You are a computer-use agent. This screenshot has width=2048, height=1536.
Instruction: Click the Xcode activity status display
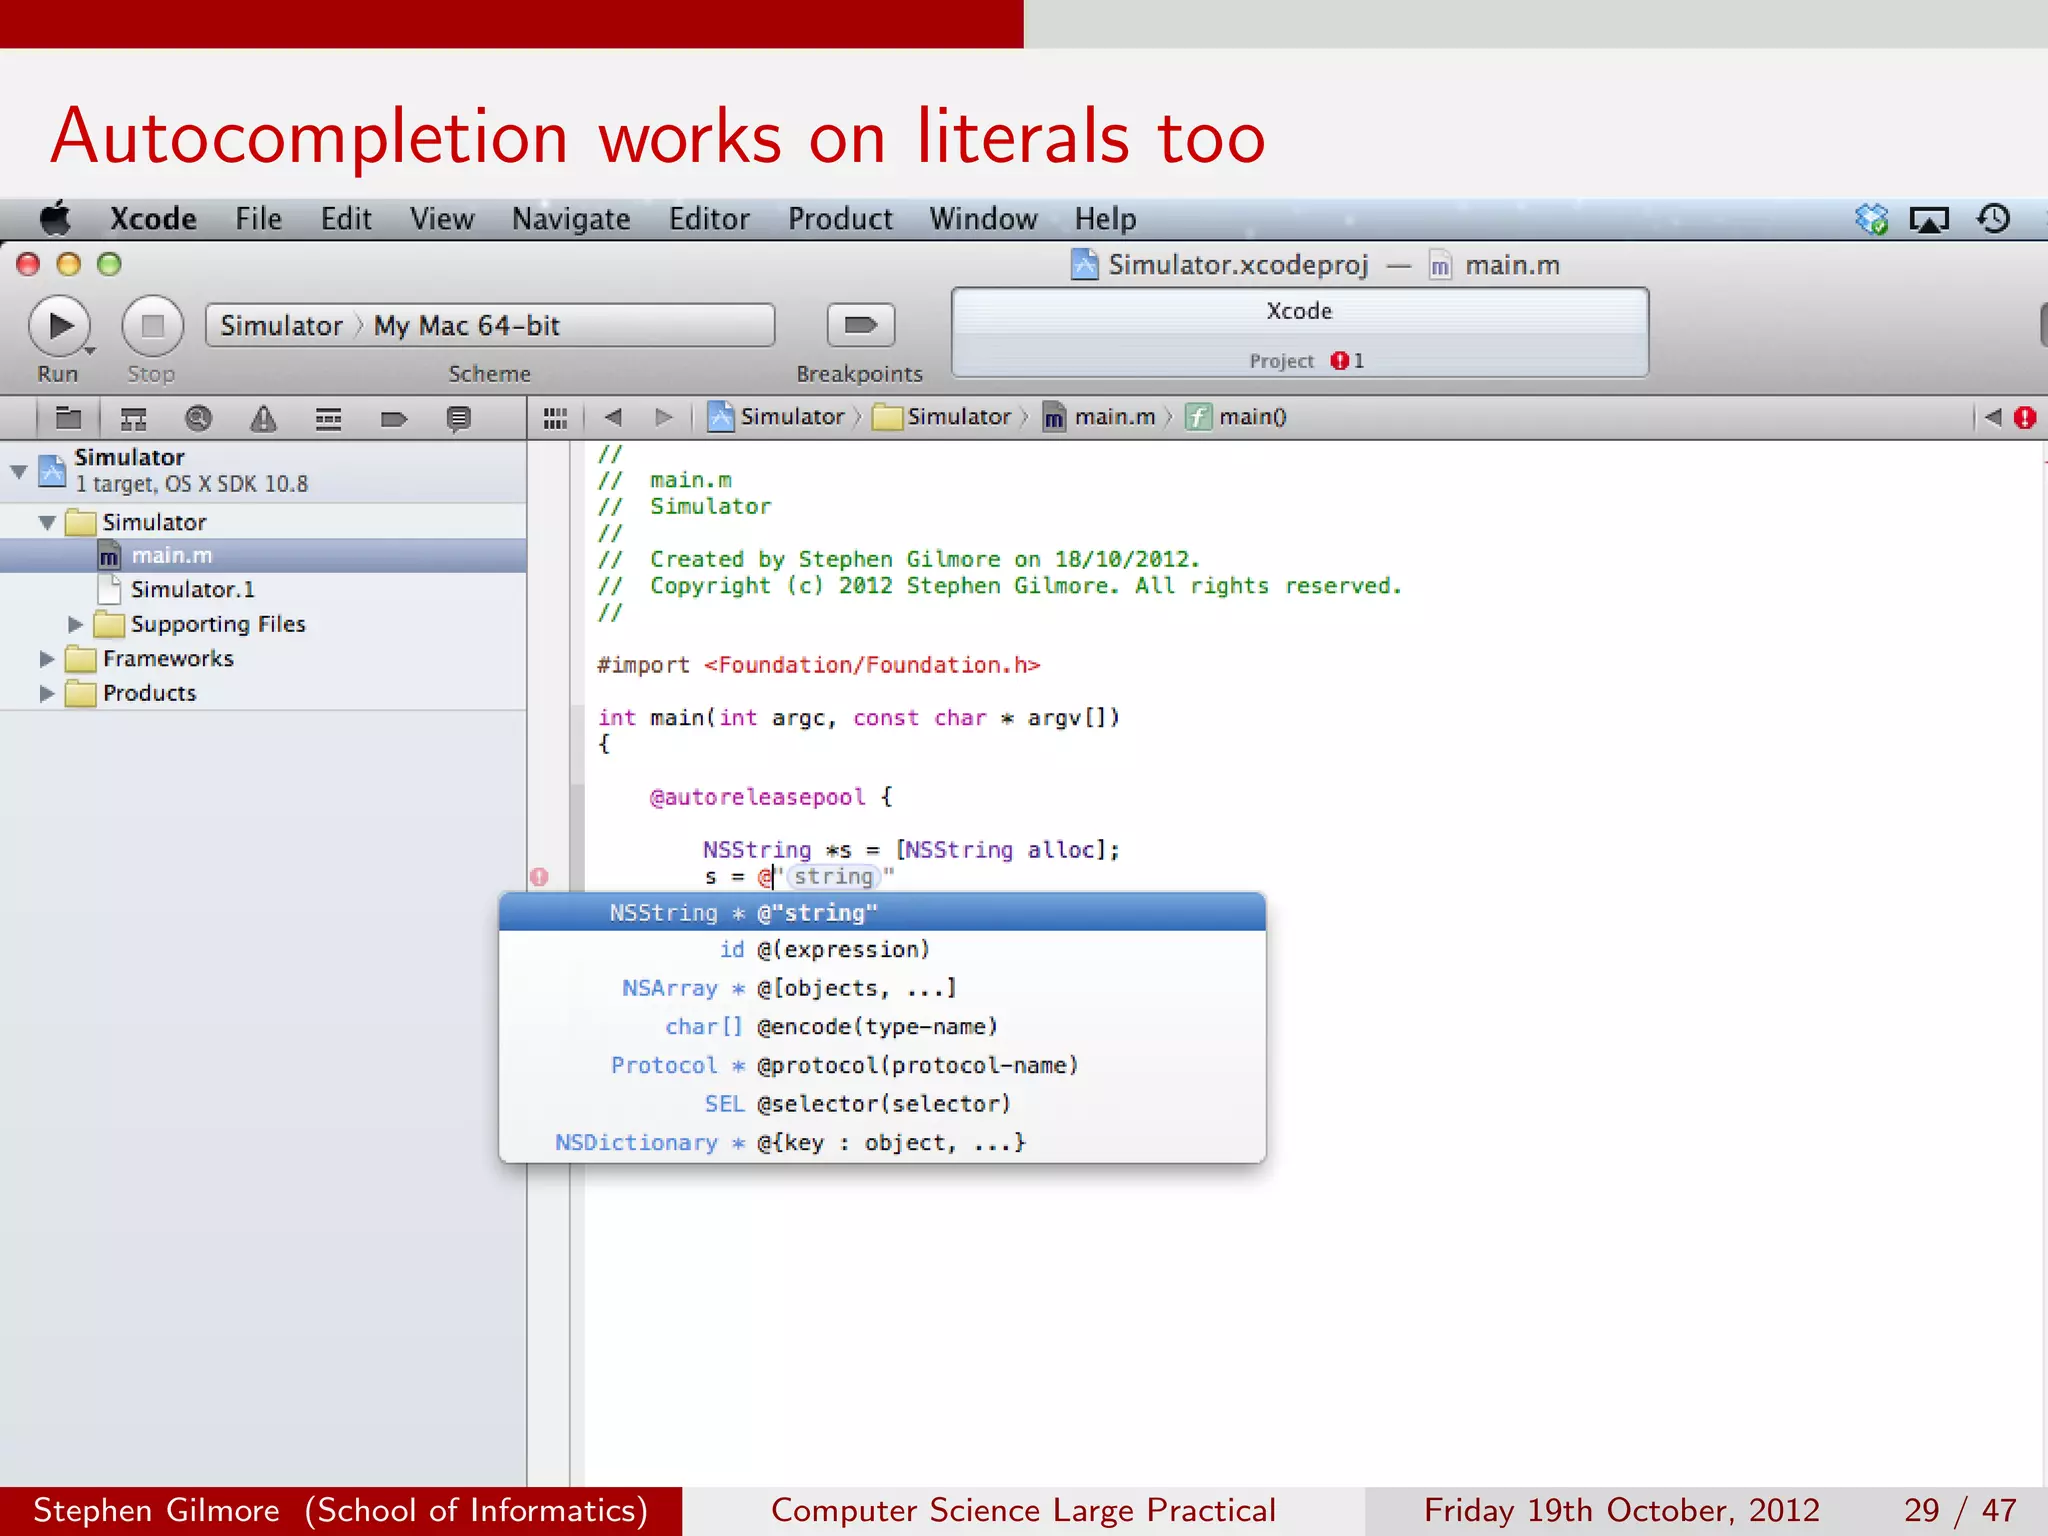[1299, 333]
